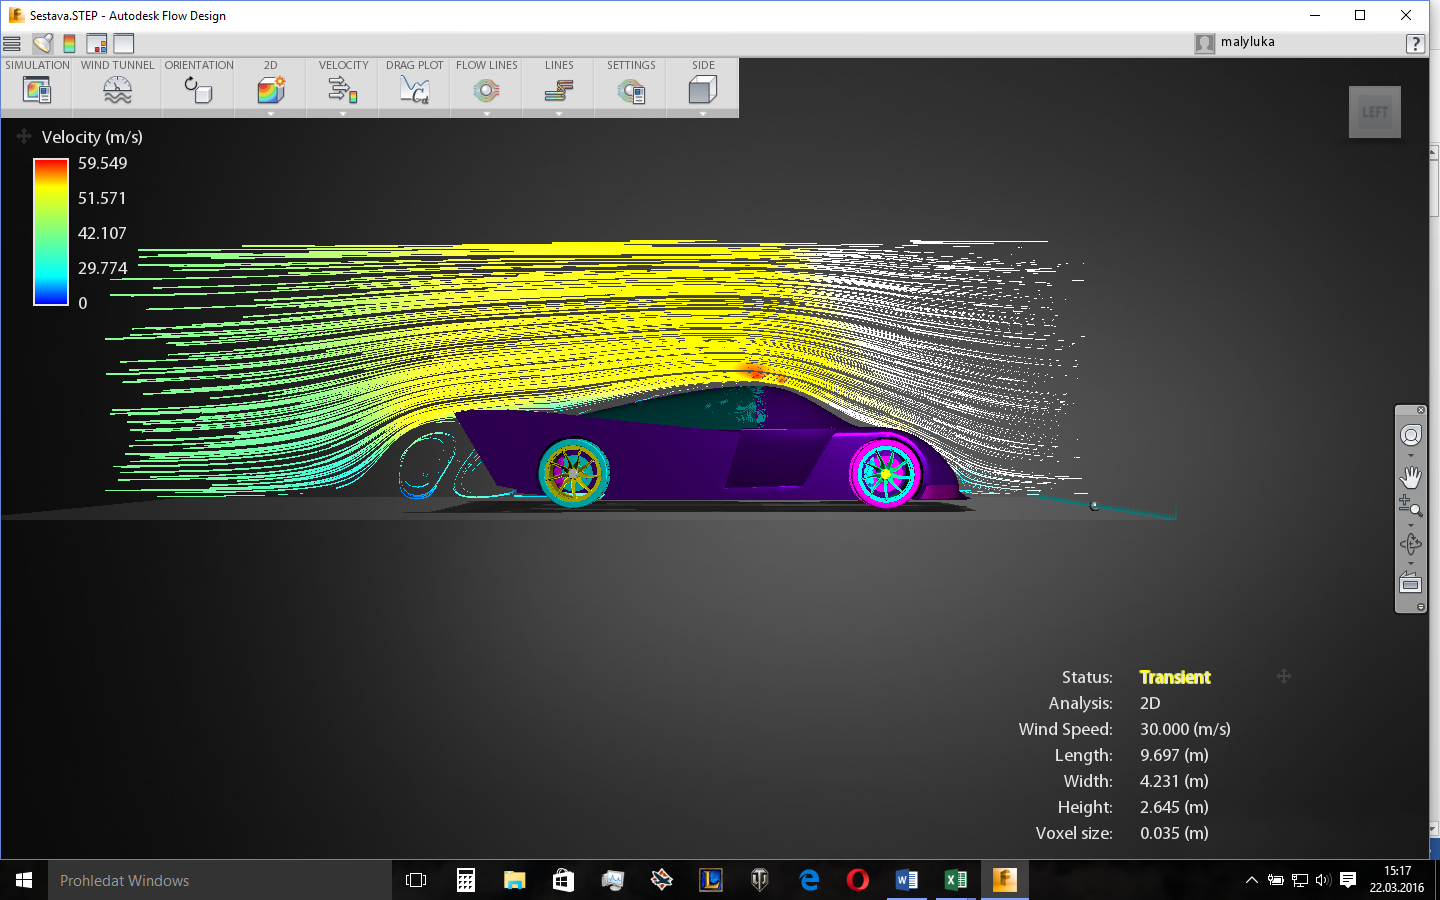Open the Simulation settings tool
The image size is (1440, 900).
pos(37,90)
